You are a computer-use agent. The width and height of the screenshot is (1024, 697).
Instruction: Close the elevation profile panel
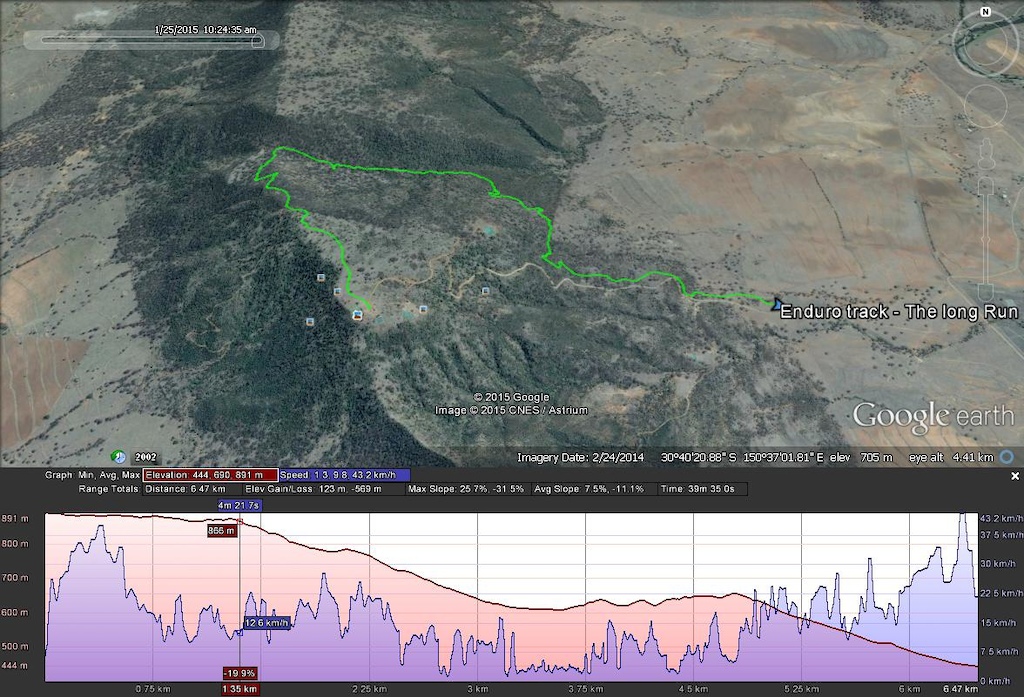tap(1015, 476)
